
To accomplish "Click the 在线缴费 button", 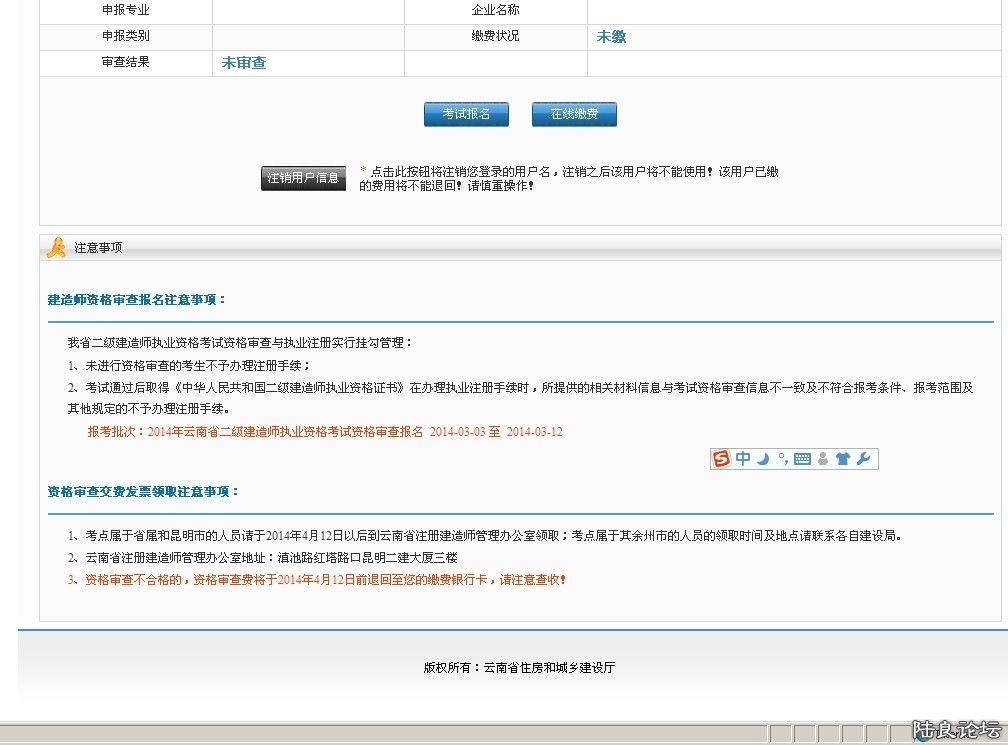I will point(574,114).
